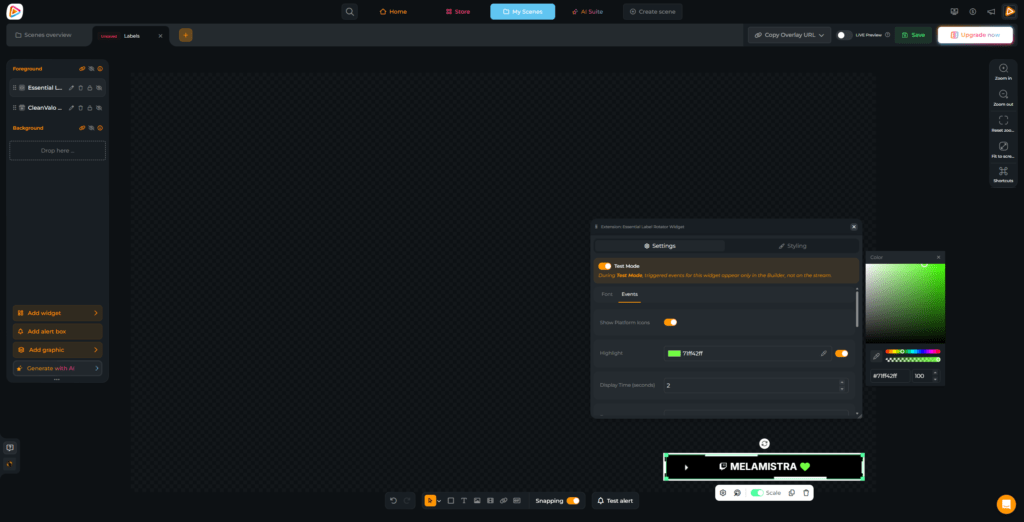Switch to the Styling tab
Screen dimensions: 1024x522
click(792, 245)
